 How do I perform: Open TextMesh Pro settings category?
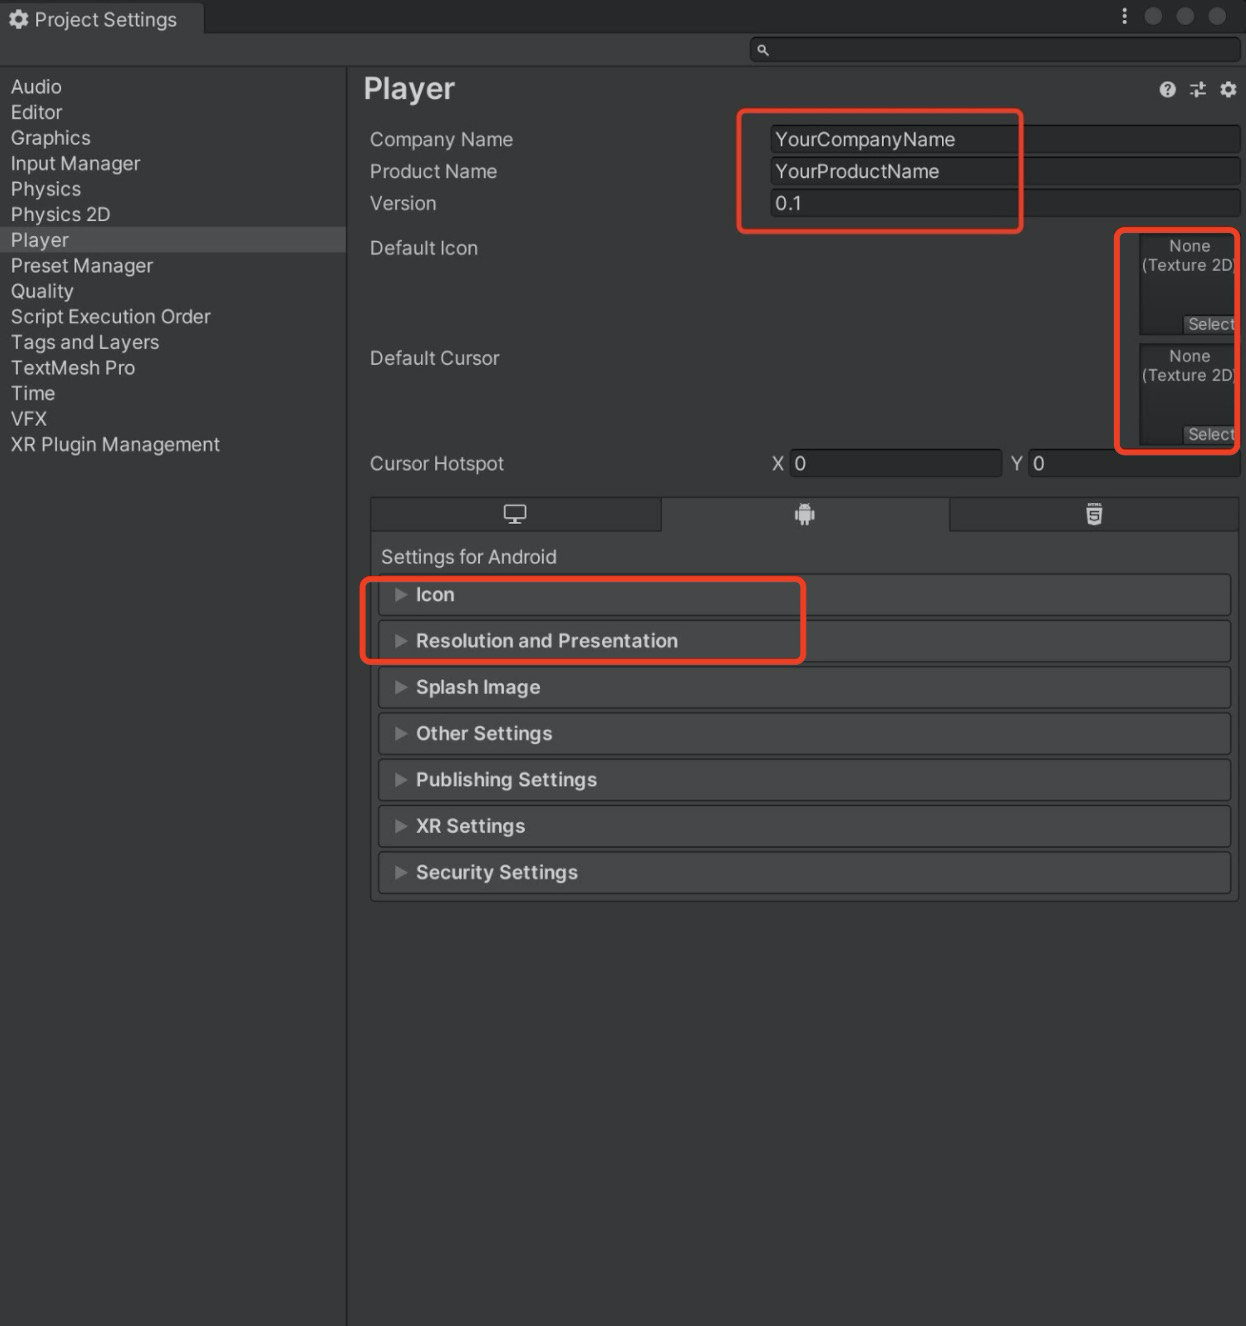click(x=173, y=367)
